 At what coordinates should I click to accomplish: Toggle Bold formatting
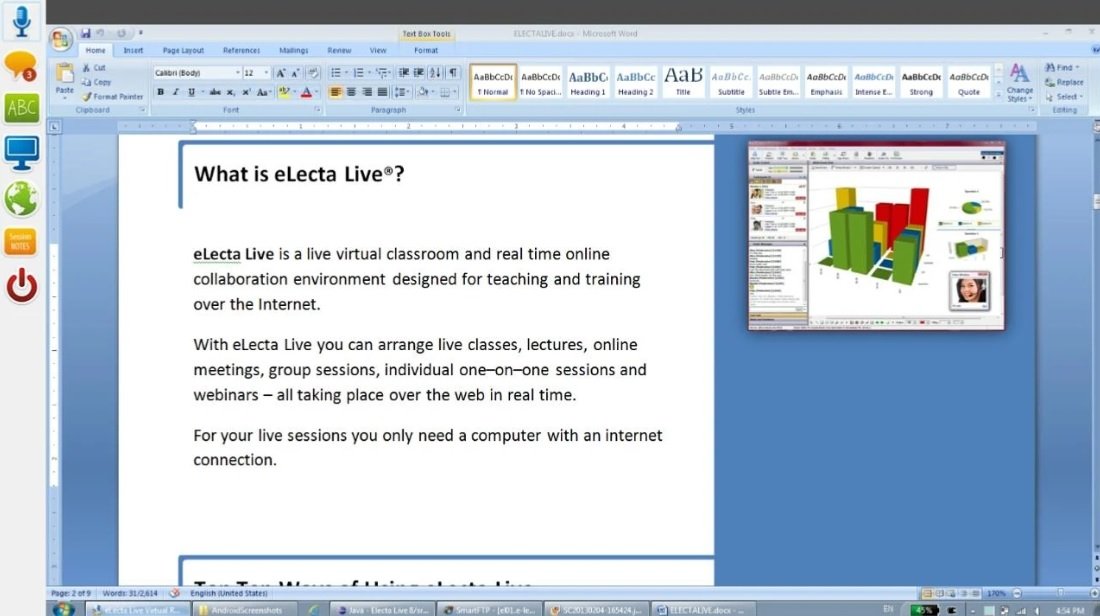pos(161,92)
